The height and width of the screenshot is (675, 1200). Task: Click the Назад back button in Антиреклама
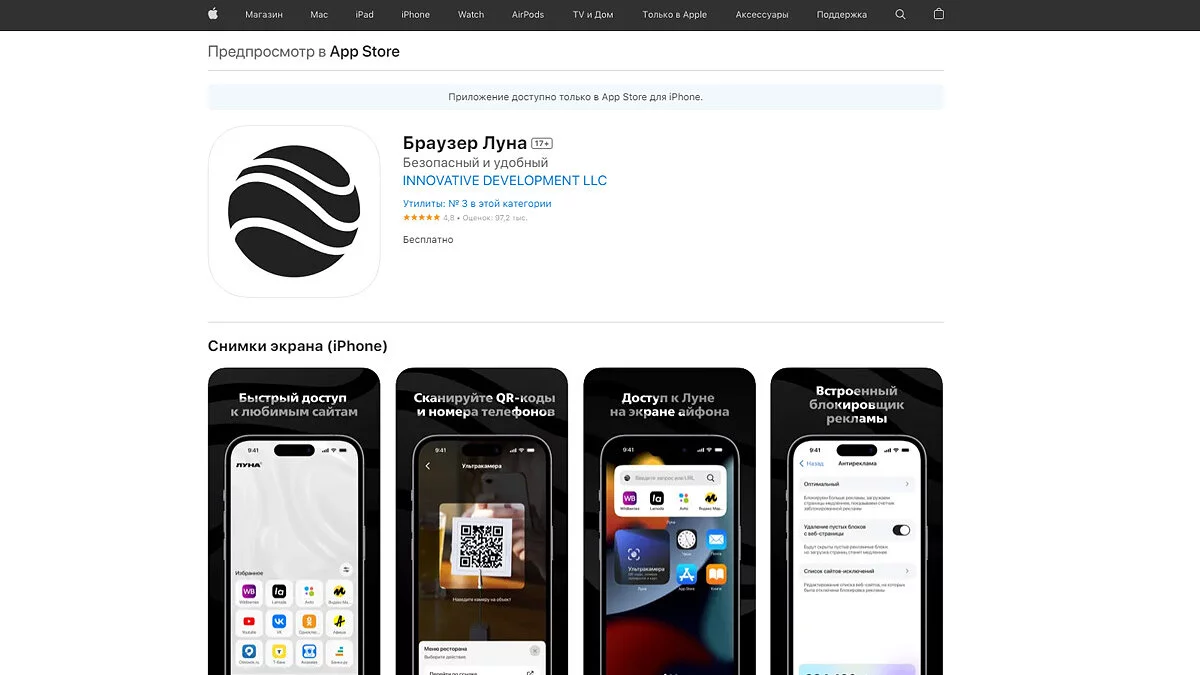point(812,464)
